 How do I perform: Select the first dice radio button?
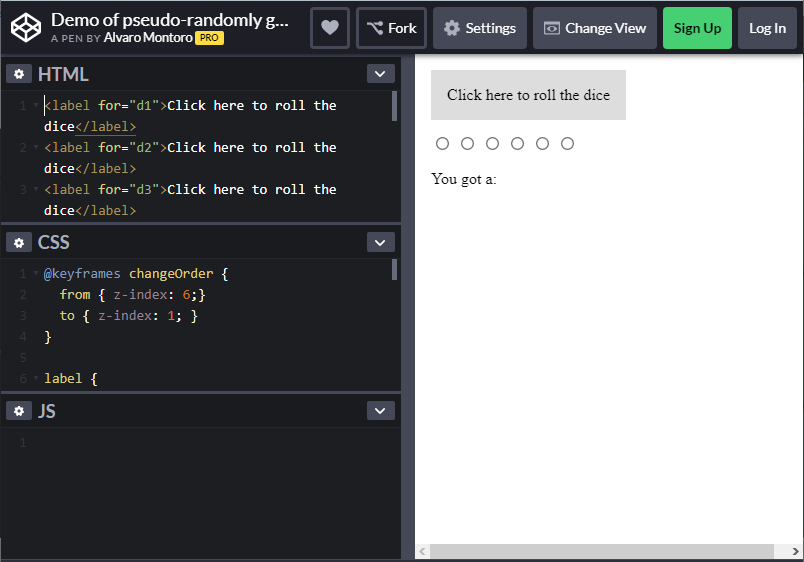(x=443, y=144)
